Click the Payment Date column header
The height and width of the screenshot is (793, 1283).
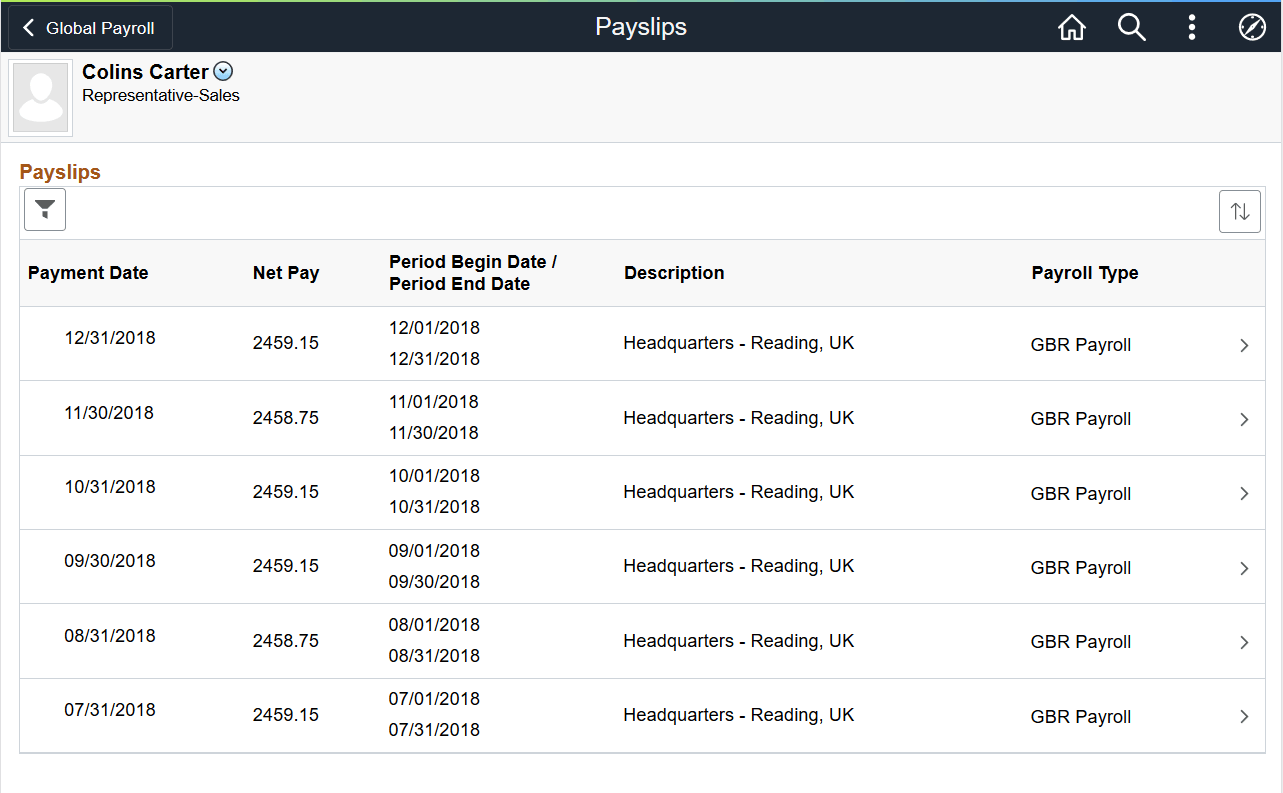pos(88,272)
